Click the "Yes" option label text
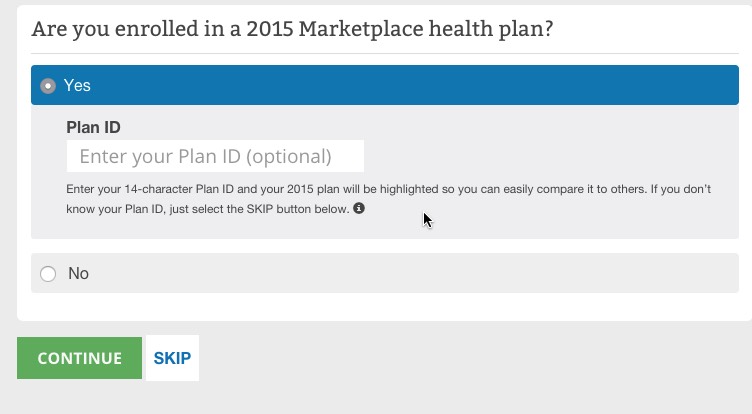The image size is (752, 414). tap(77, 86)
